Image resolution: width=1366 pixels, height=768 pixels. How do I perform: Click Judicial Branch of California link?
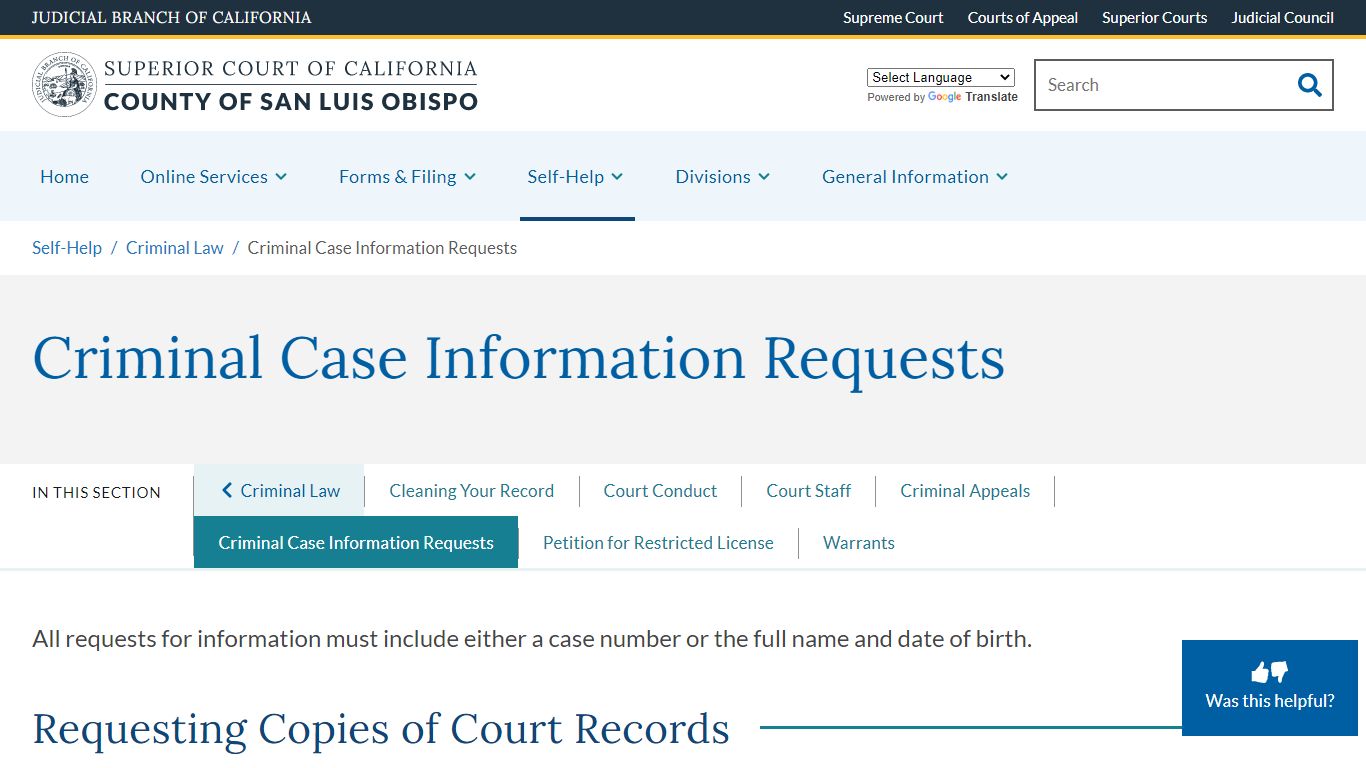[x=171, y=18]
